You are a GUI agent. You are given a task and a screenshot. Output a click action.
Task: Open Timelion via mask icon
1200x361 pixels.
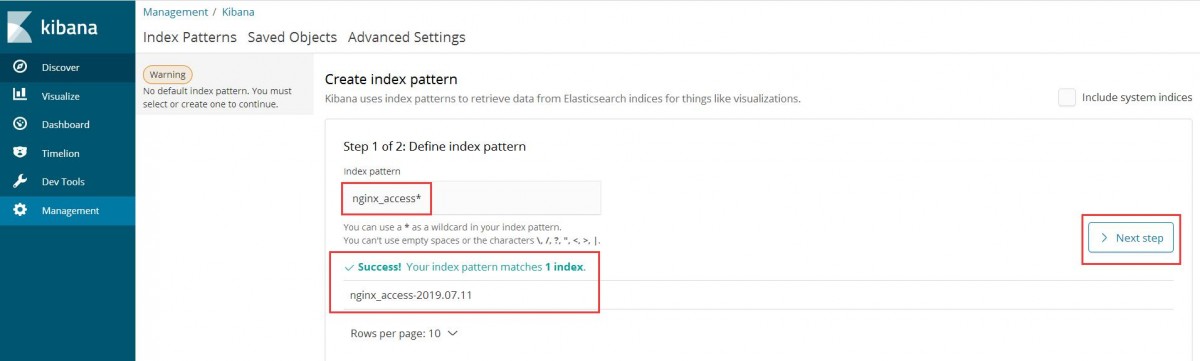point(20,153)
